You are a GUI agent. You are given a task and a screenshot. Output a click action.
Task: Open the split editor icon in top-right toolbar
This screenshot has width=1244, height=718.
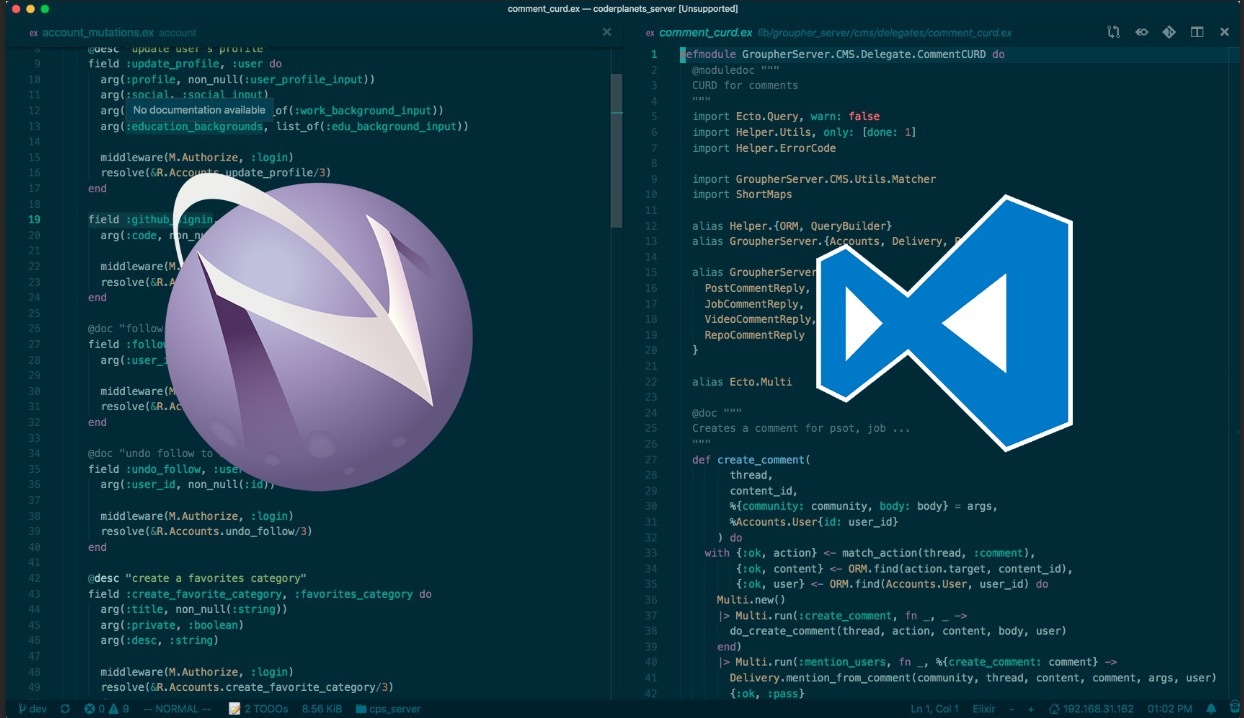click(x=1197, y=31)
